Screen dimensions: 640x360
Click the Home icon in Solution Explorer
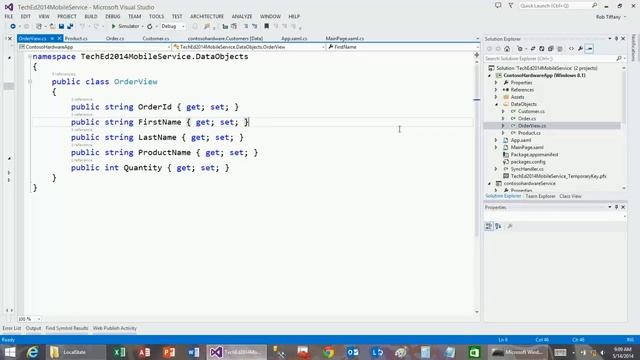point(507,49)
